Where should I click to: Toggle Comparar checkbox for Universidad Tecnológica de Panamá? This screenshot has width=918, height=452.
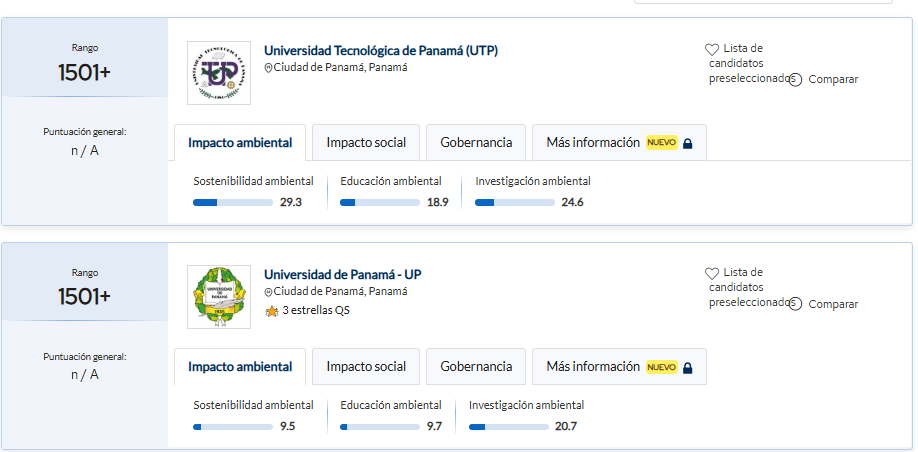(x=794, y=80)
